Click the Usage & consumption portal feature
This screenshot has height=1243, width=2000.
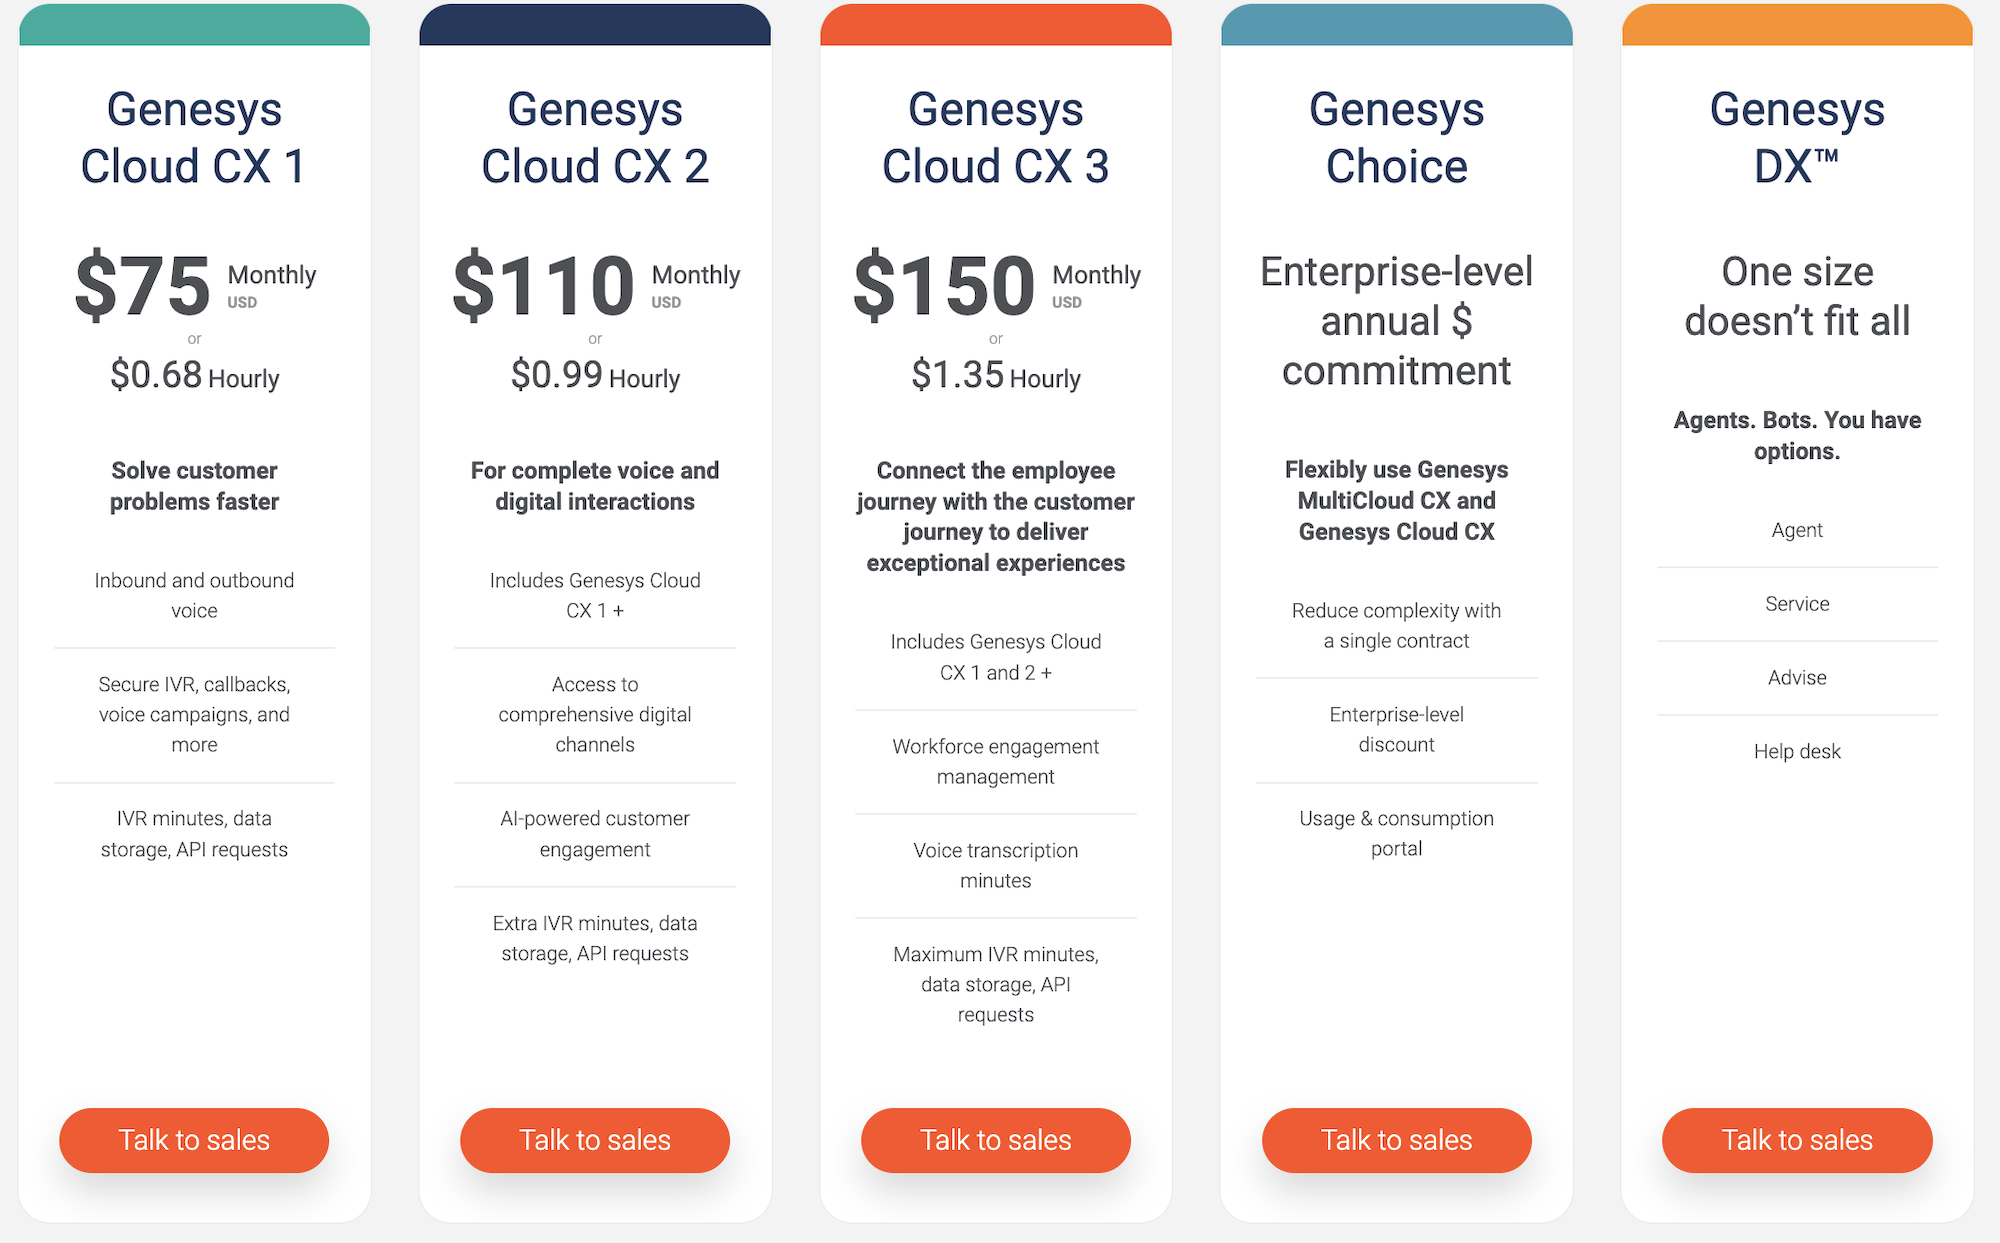tap(1397, 833)
